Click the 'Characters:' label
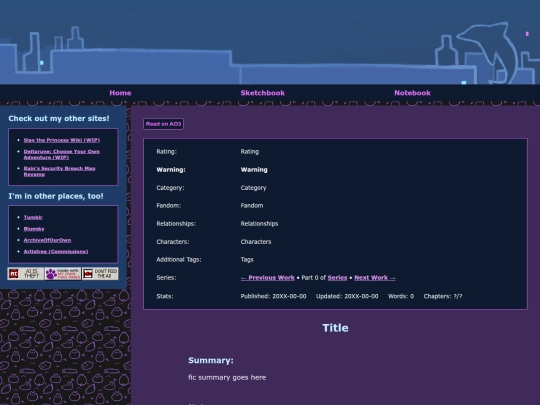Image resolution: width=540 pixels, height=405 pixels. pos(173,242)
